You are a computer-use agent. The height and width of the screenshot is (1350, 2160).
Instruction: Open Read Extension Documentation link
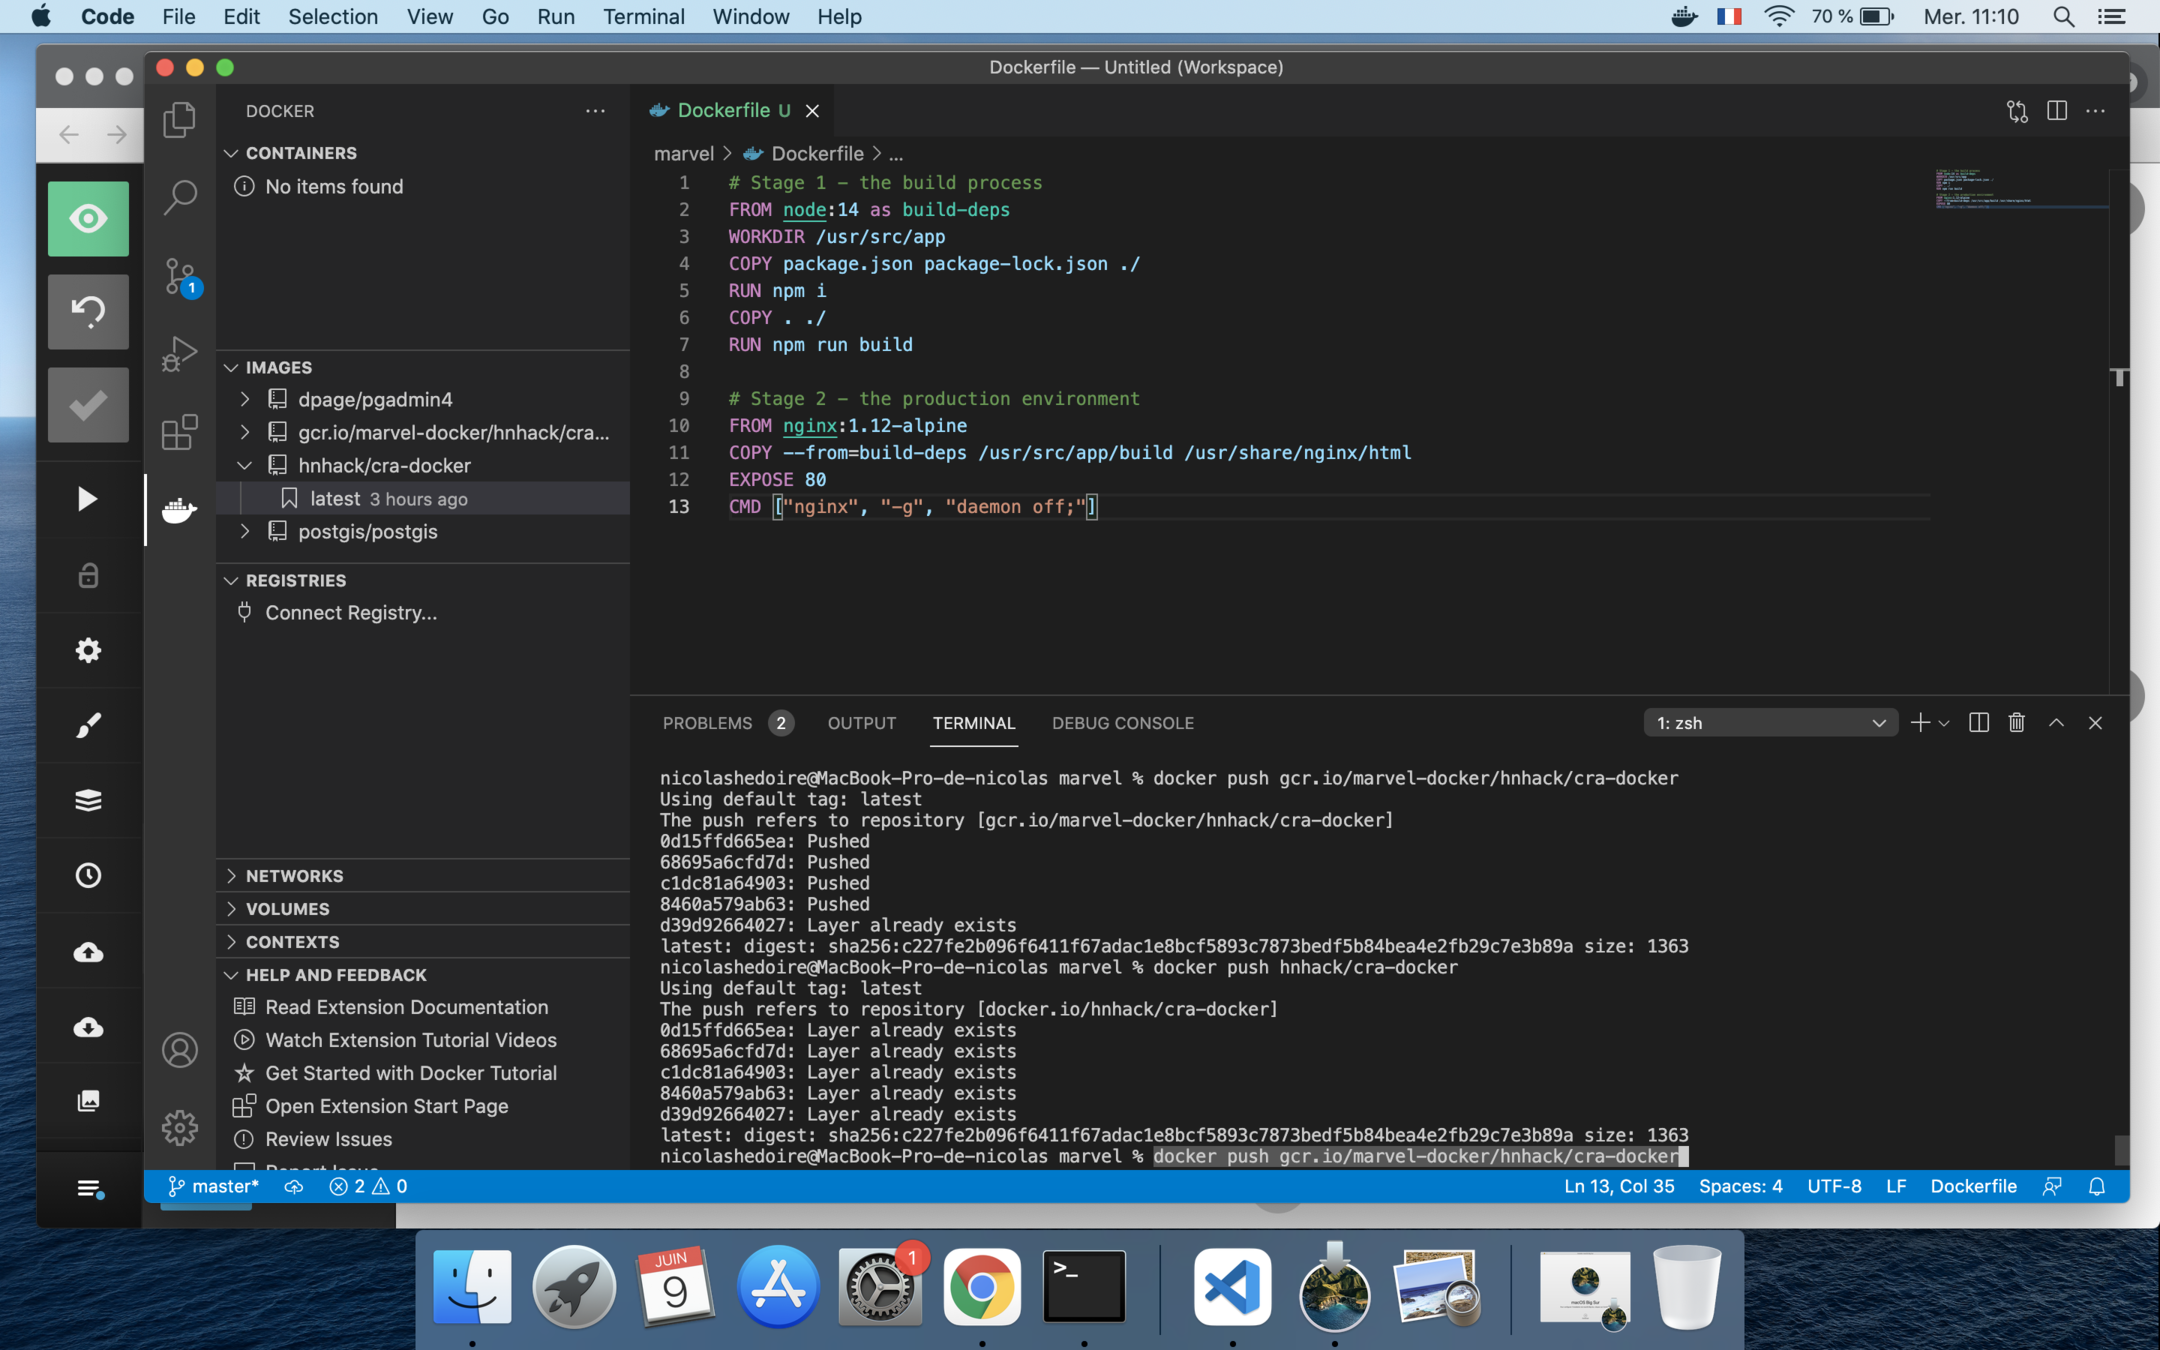tap(406, 1007)
